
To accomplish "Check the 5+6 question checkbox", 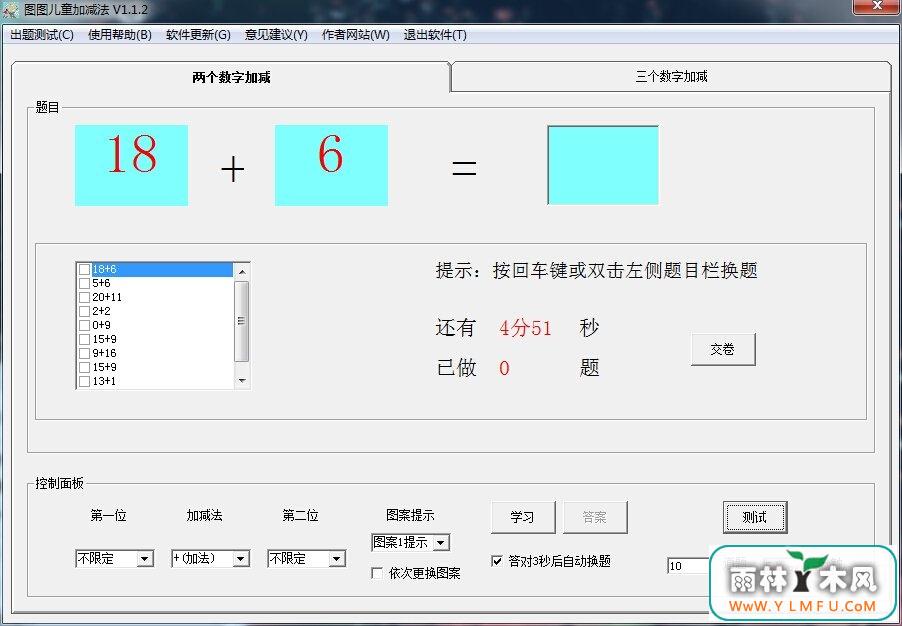I will point(84,283).
